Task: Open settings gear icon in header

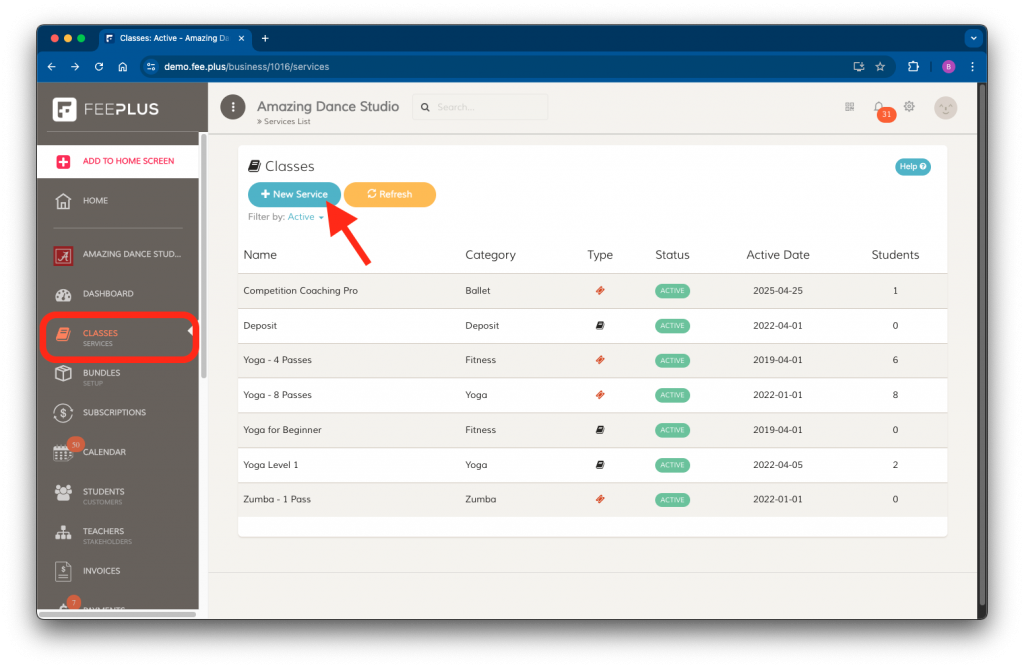Action: 909,107
